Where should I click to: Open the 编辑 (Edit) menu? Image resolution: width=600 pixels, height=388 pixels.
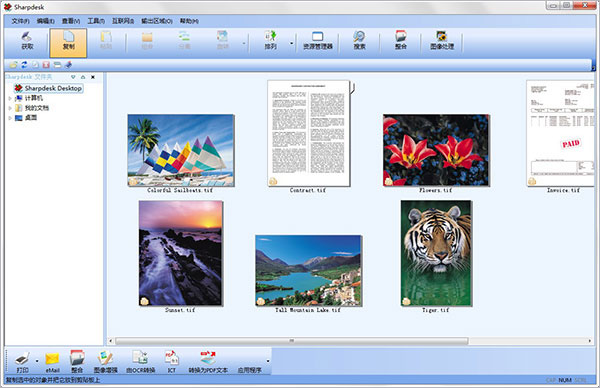click(x=46, y=21)
